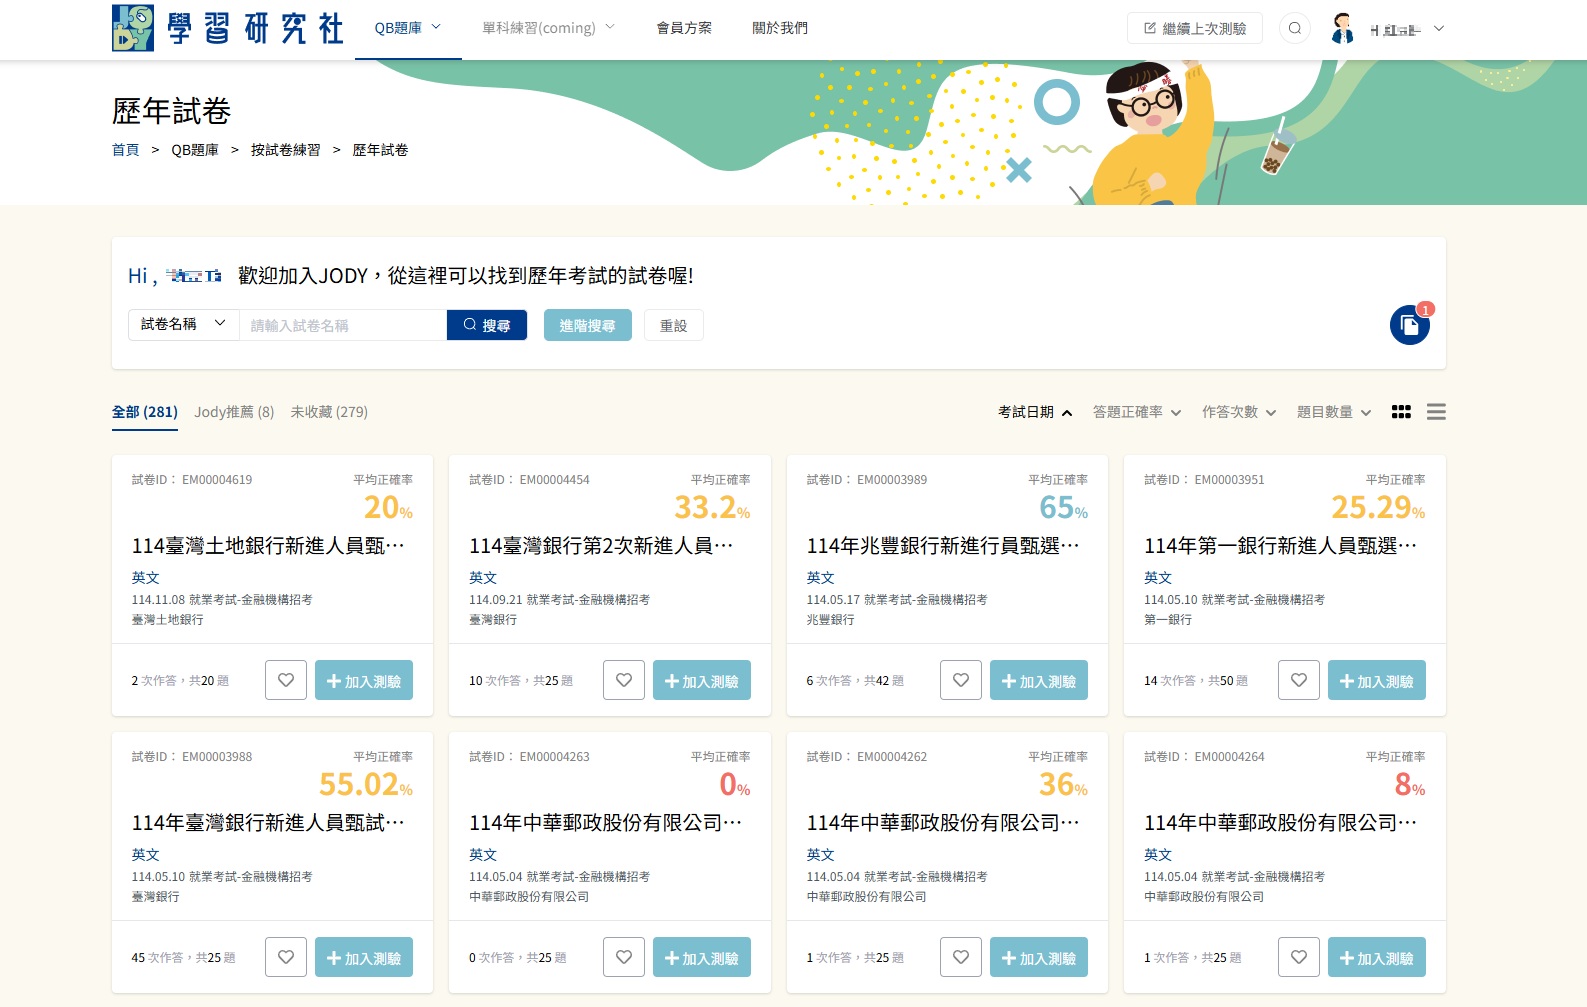Favorite the 114年兆豐銀行 exam with heart

point(961,680)
